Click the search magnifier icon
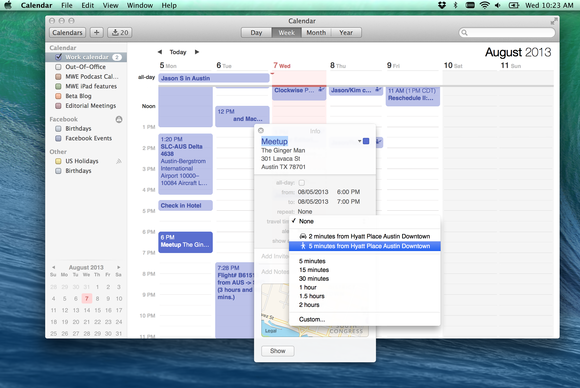580x388 pixels. [465, 33]
